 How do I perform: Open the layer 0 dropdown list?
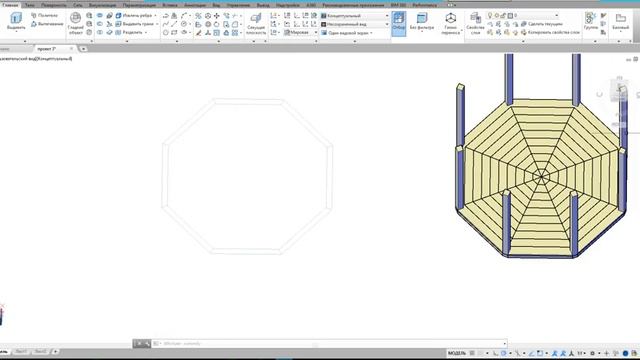click(522, 16)
